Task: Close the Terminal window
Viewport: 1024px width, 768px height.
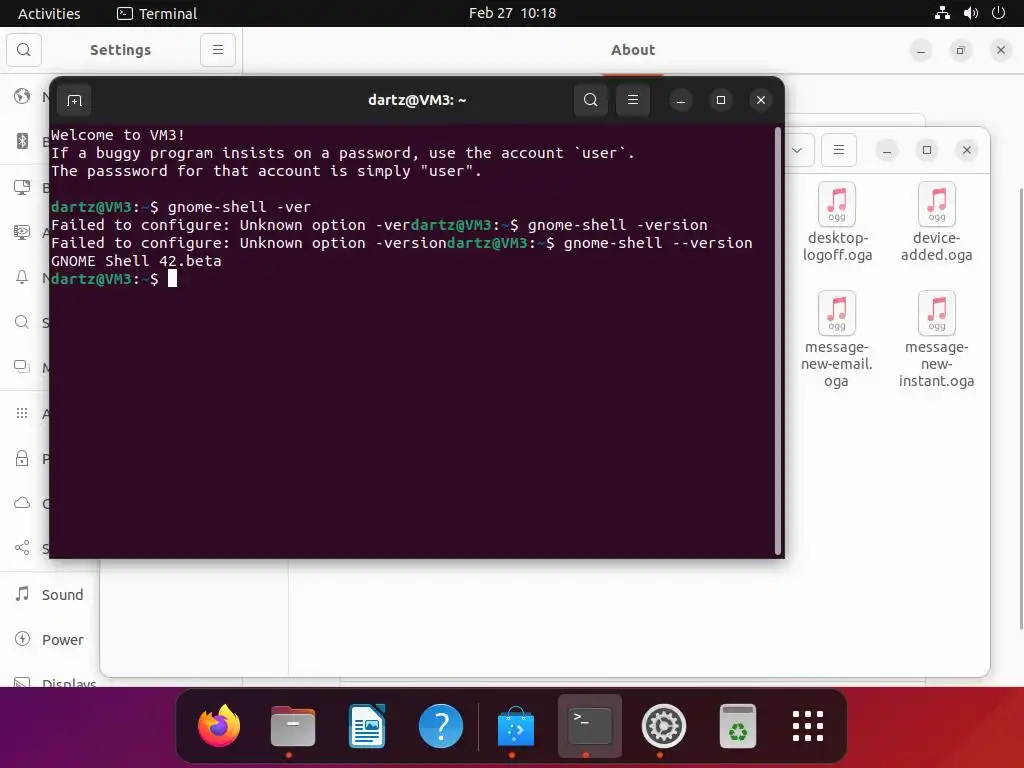Action: [760, 101]
